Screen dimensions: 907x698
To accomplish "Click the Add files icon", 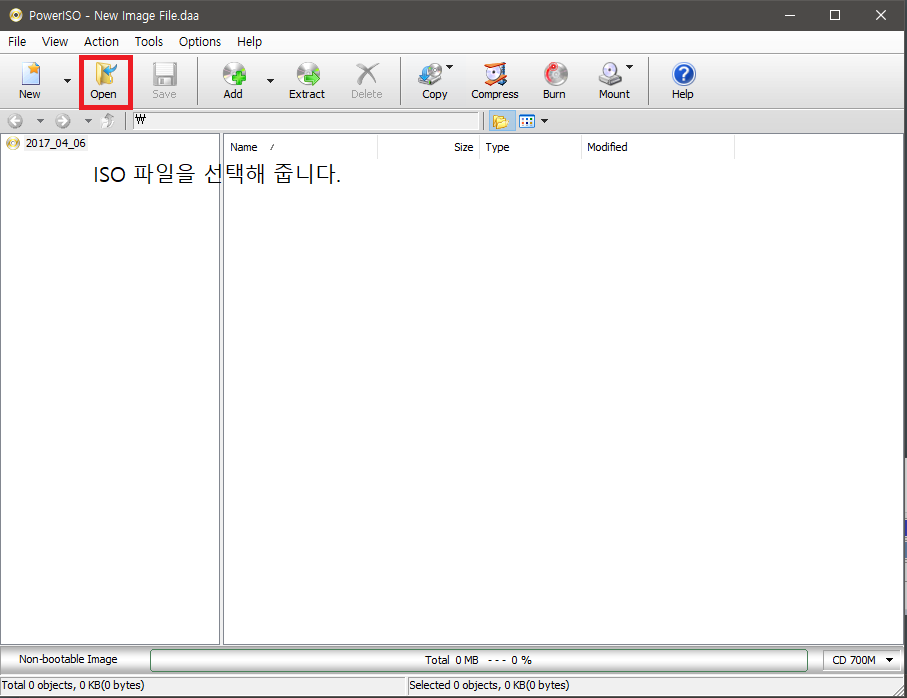I will [x=233, y=81].
